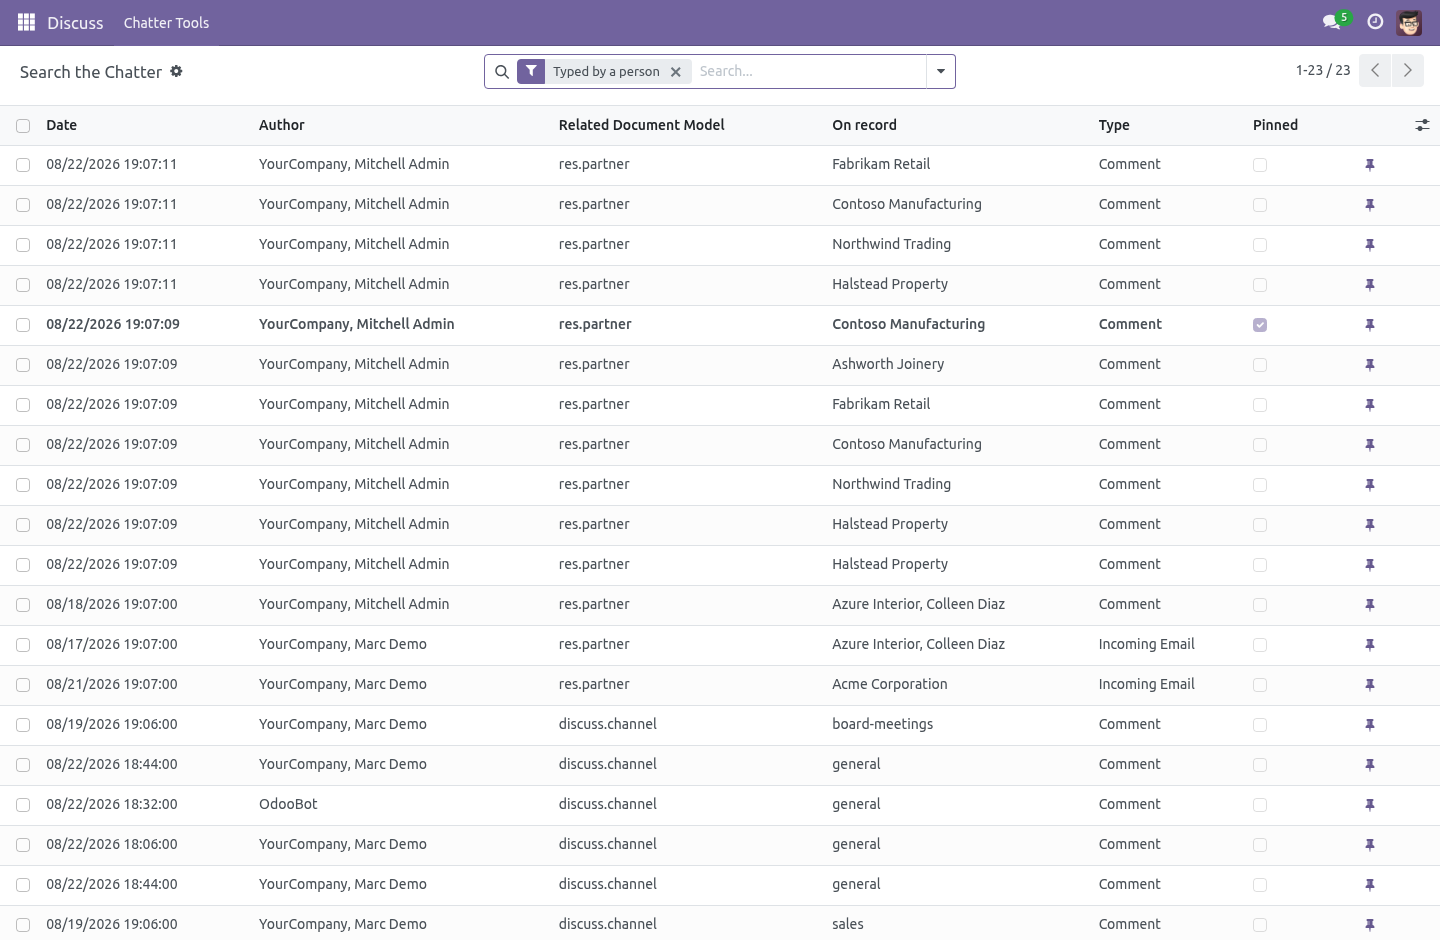Uncheck Pinned on the bold Contoso Manufacturing row

pos(1260,325)
